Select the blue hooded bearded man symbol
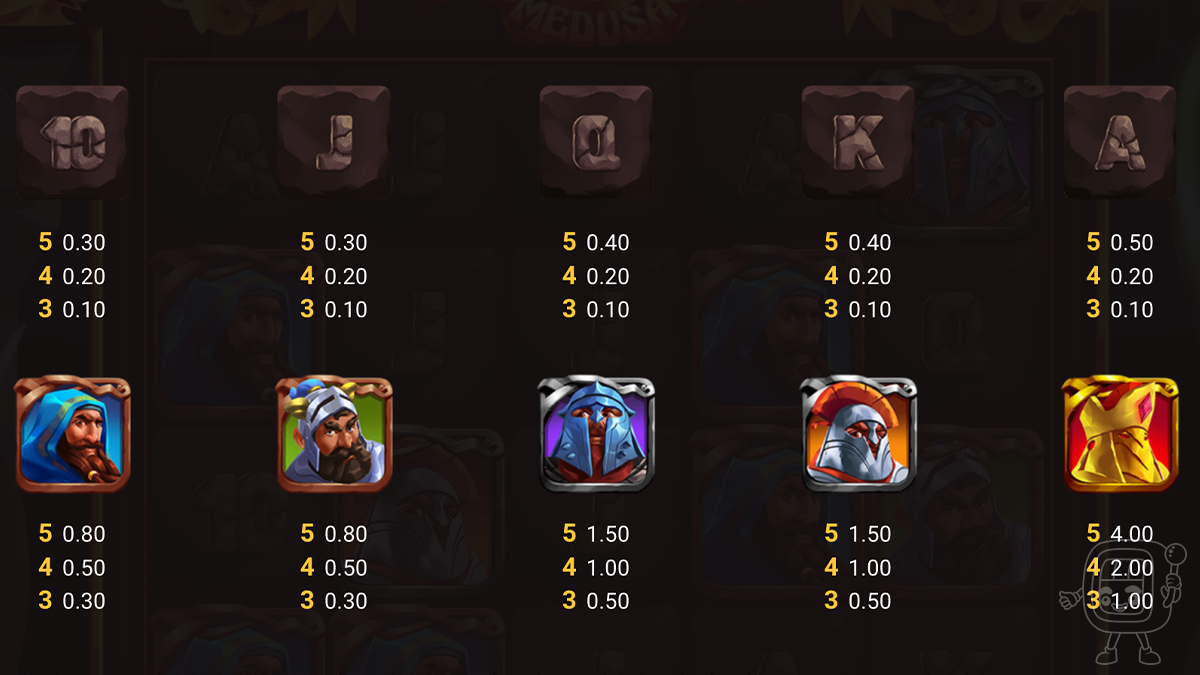 coord(72,434)
